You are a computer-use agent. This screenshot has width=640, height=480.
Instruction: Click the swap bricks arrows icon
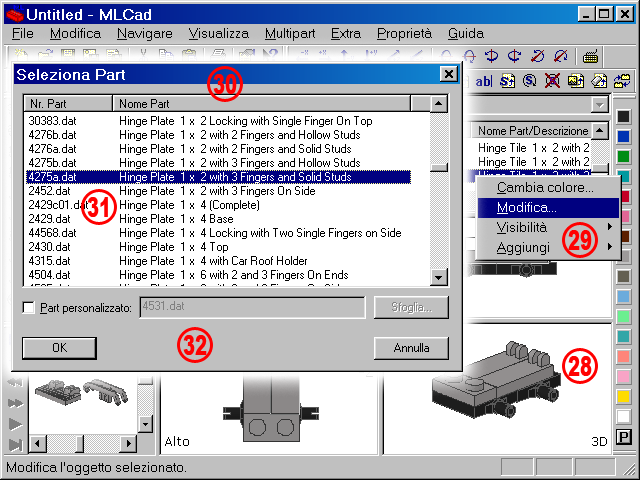point(622,81)
